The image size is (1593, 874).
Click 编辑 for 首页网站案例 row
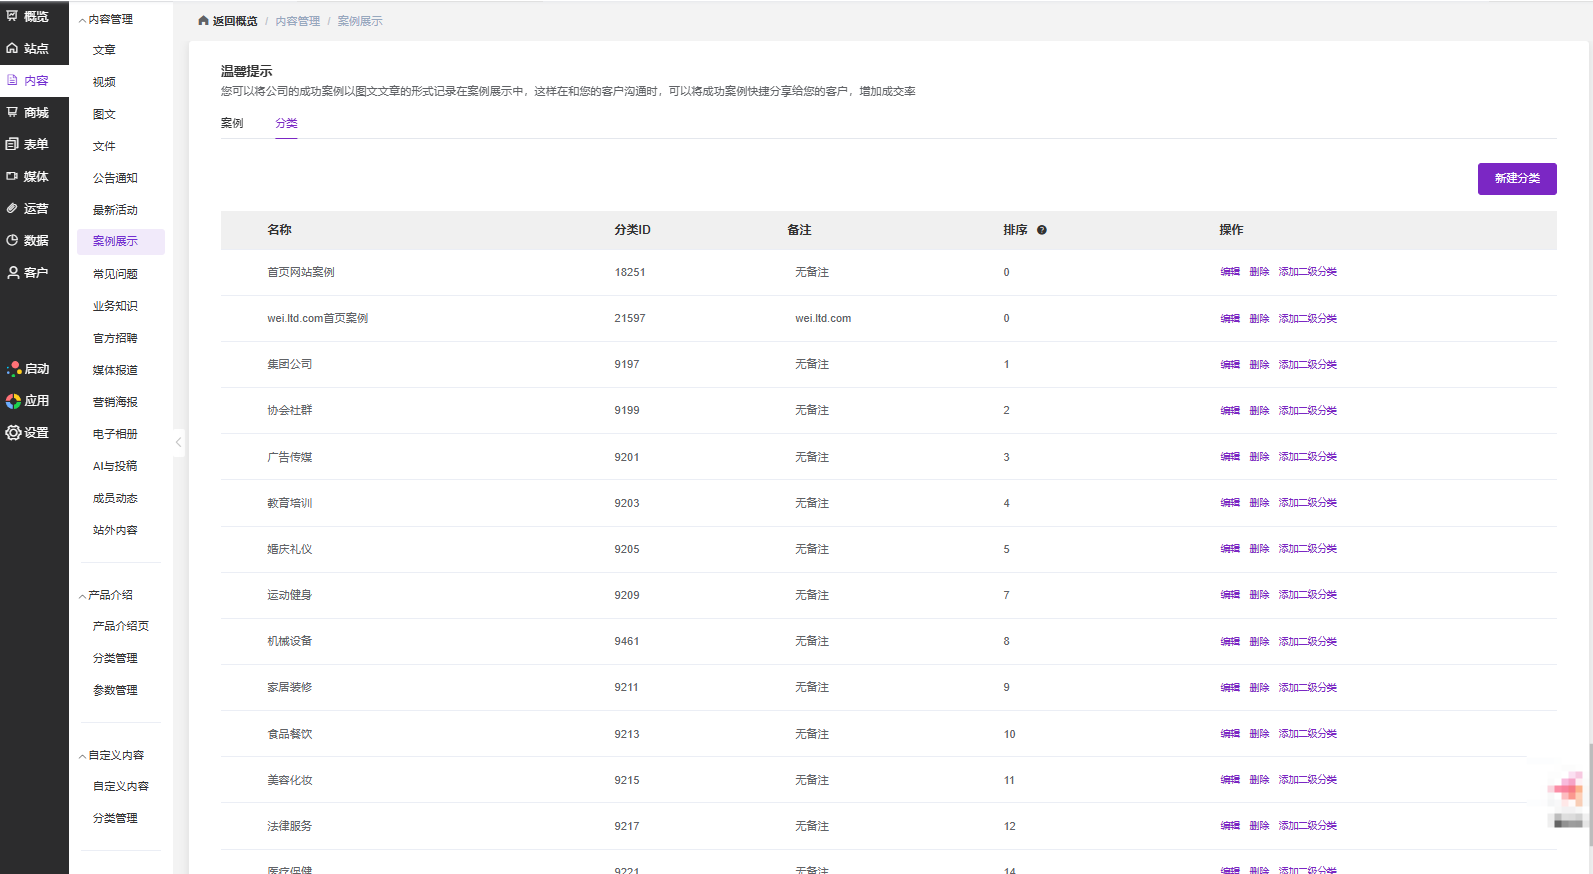coord(1229,272)
